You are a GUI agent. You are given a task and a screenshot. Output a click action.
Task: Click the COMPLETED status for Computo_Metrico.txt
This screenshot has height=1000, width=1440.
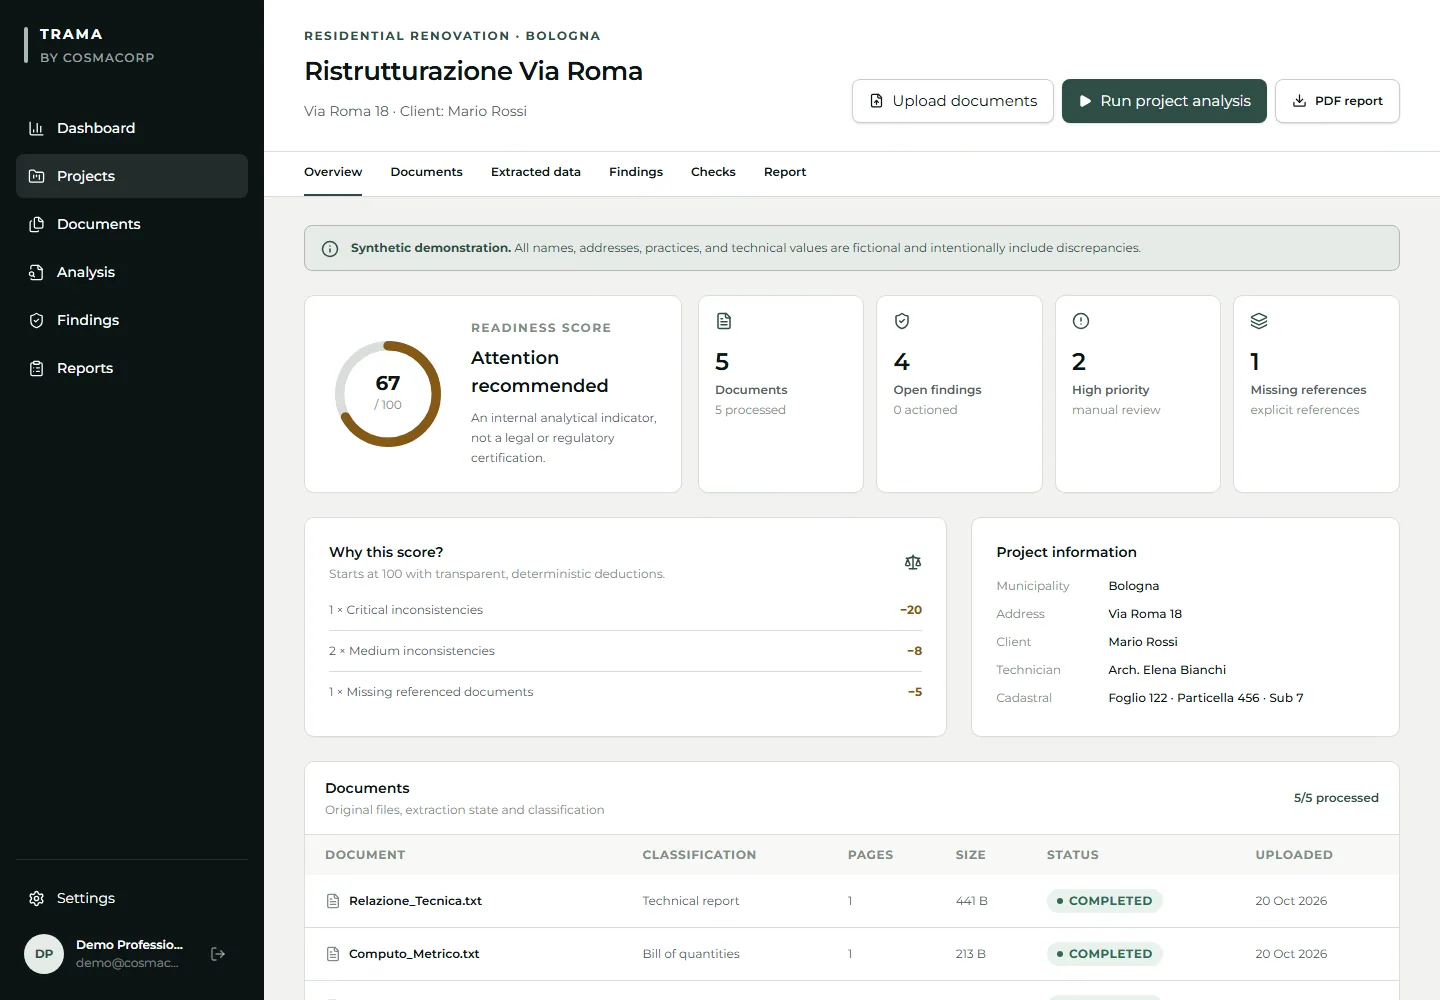tap(1105, 954)
